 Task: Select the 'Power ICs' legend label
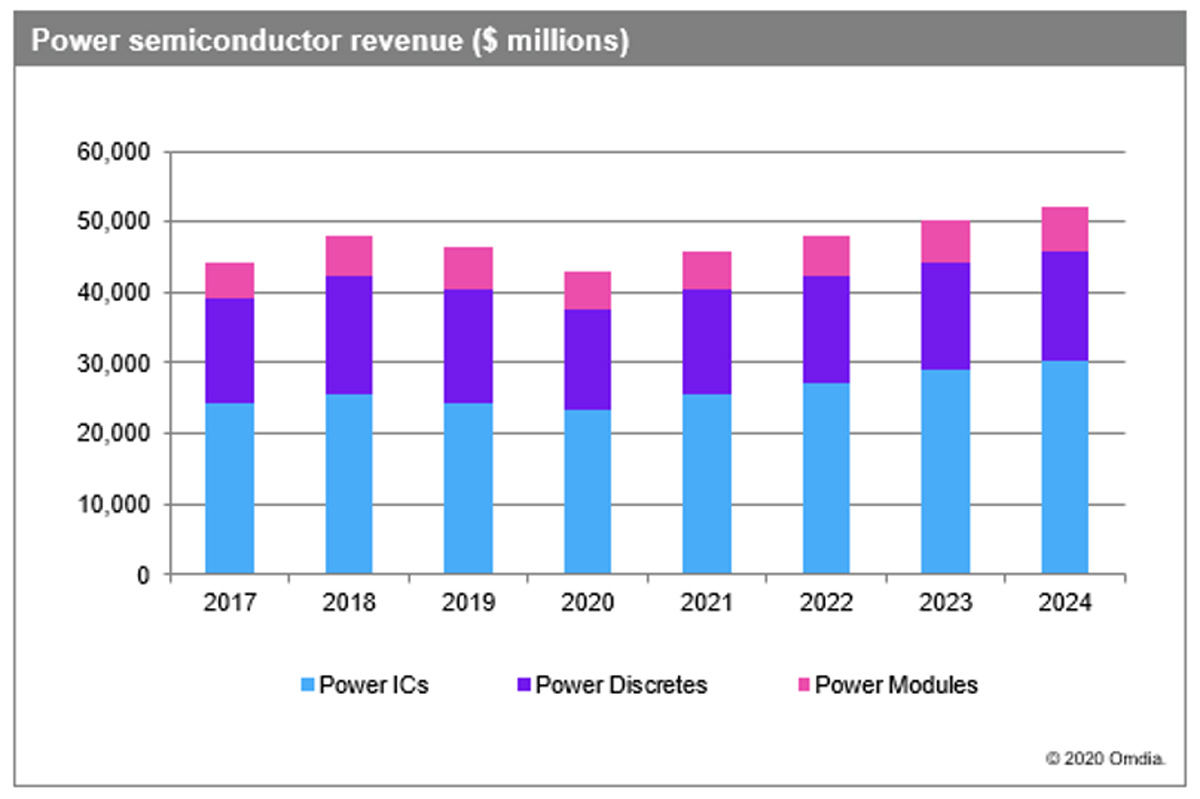click(x=374, y=686)
